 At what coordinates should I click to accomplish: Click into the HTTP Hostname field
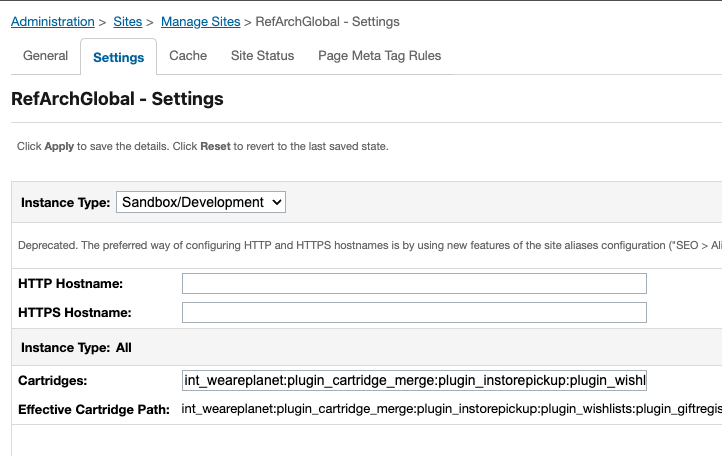coord(414,284)
